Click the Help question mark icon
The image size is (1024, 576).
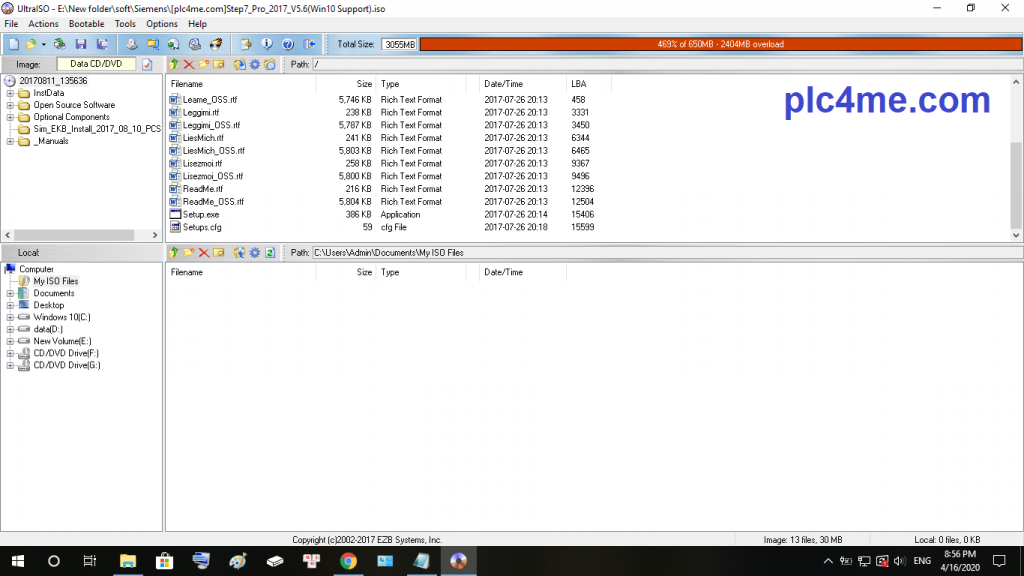click(287, 44)
